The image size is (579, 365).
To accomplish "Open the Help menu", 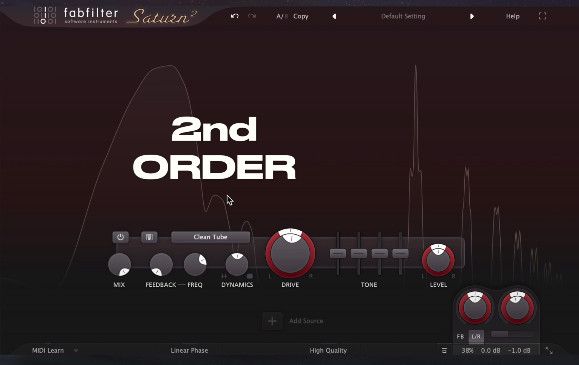I will pyautogui.click(x=513, y=16).
